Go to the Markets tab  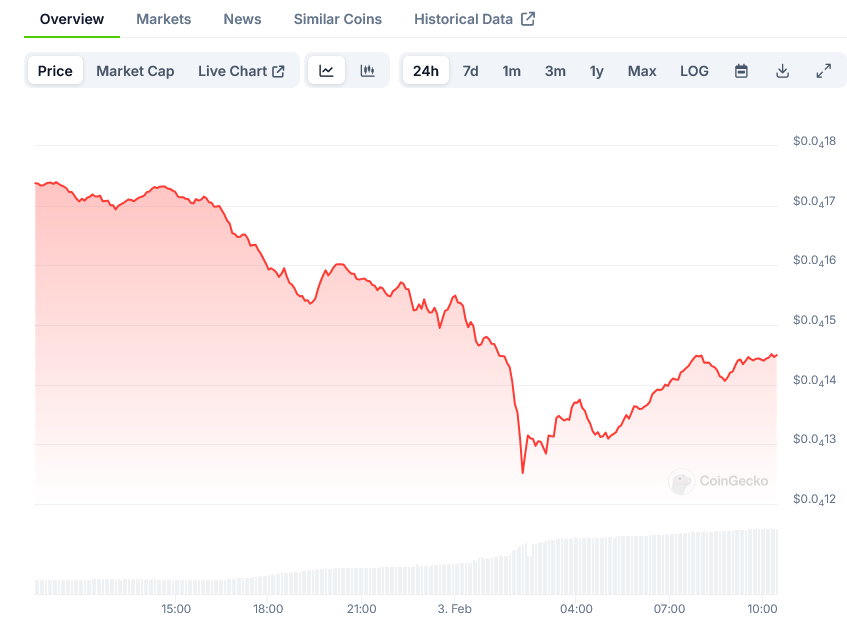pos(163,19)
